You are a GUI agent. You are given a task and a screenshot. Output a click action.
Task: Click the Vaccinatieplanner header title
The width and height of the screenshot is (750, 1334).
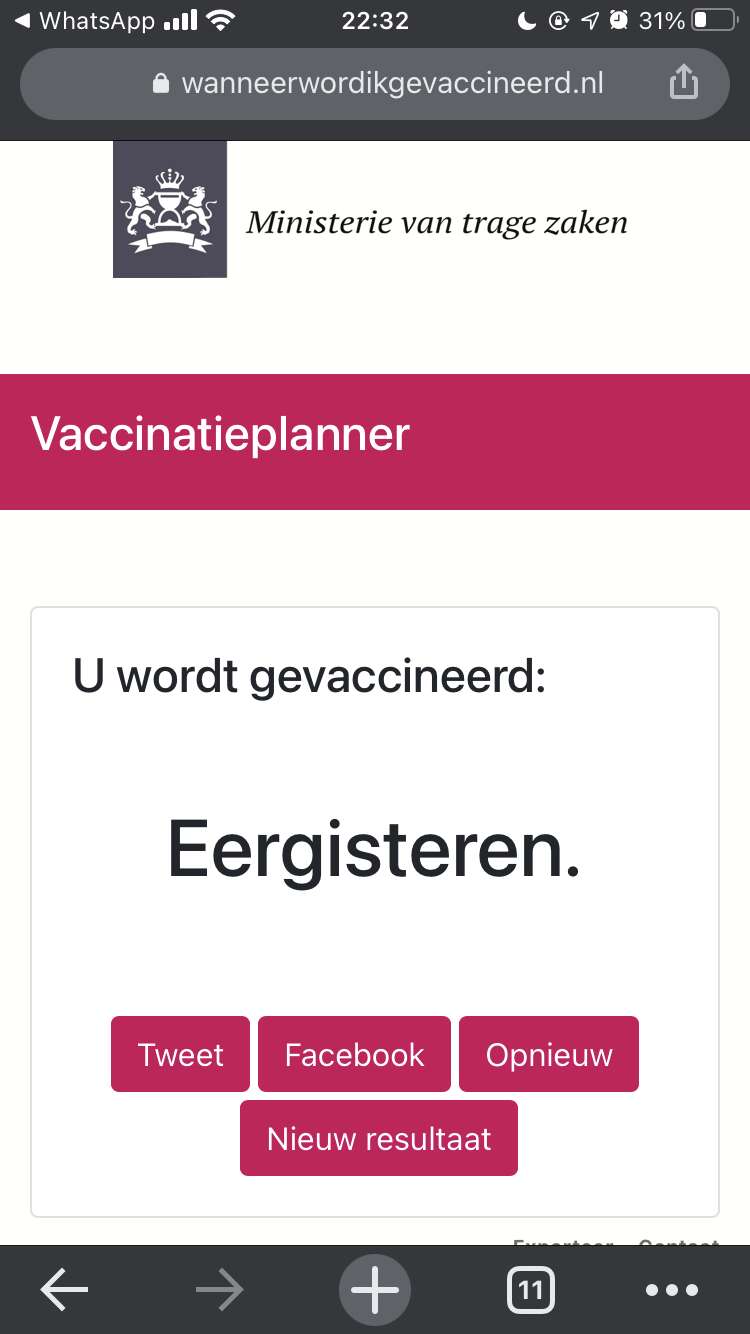220,435
